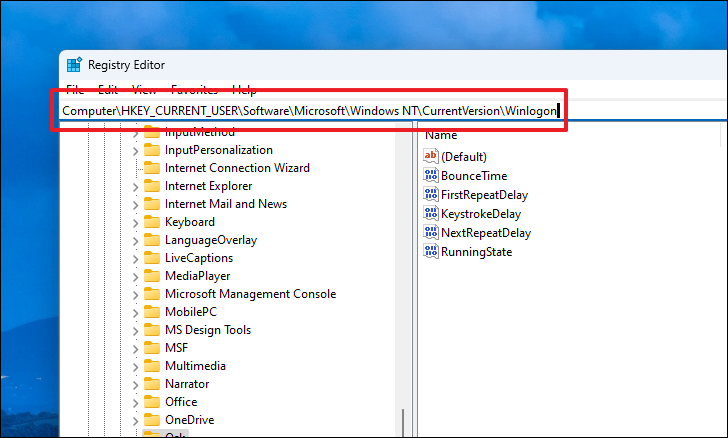Click the Name column header
Image resolution: width=728 pixels, height=438 pixels.
click(441, 135)
